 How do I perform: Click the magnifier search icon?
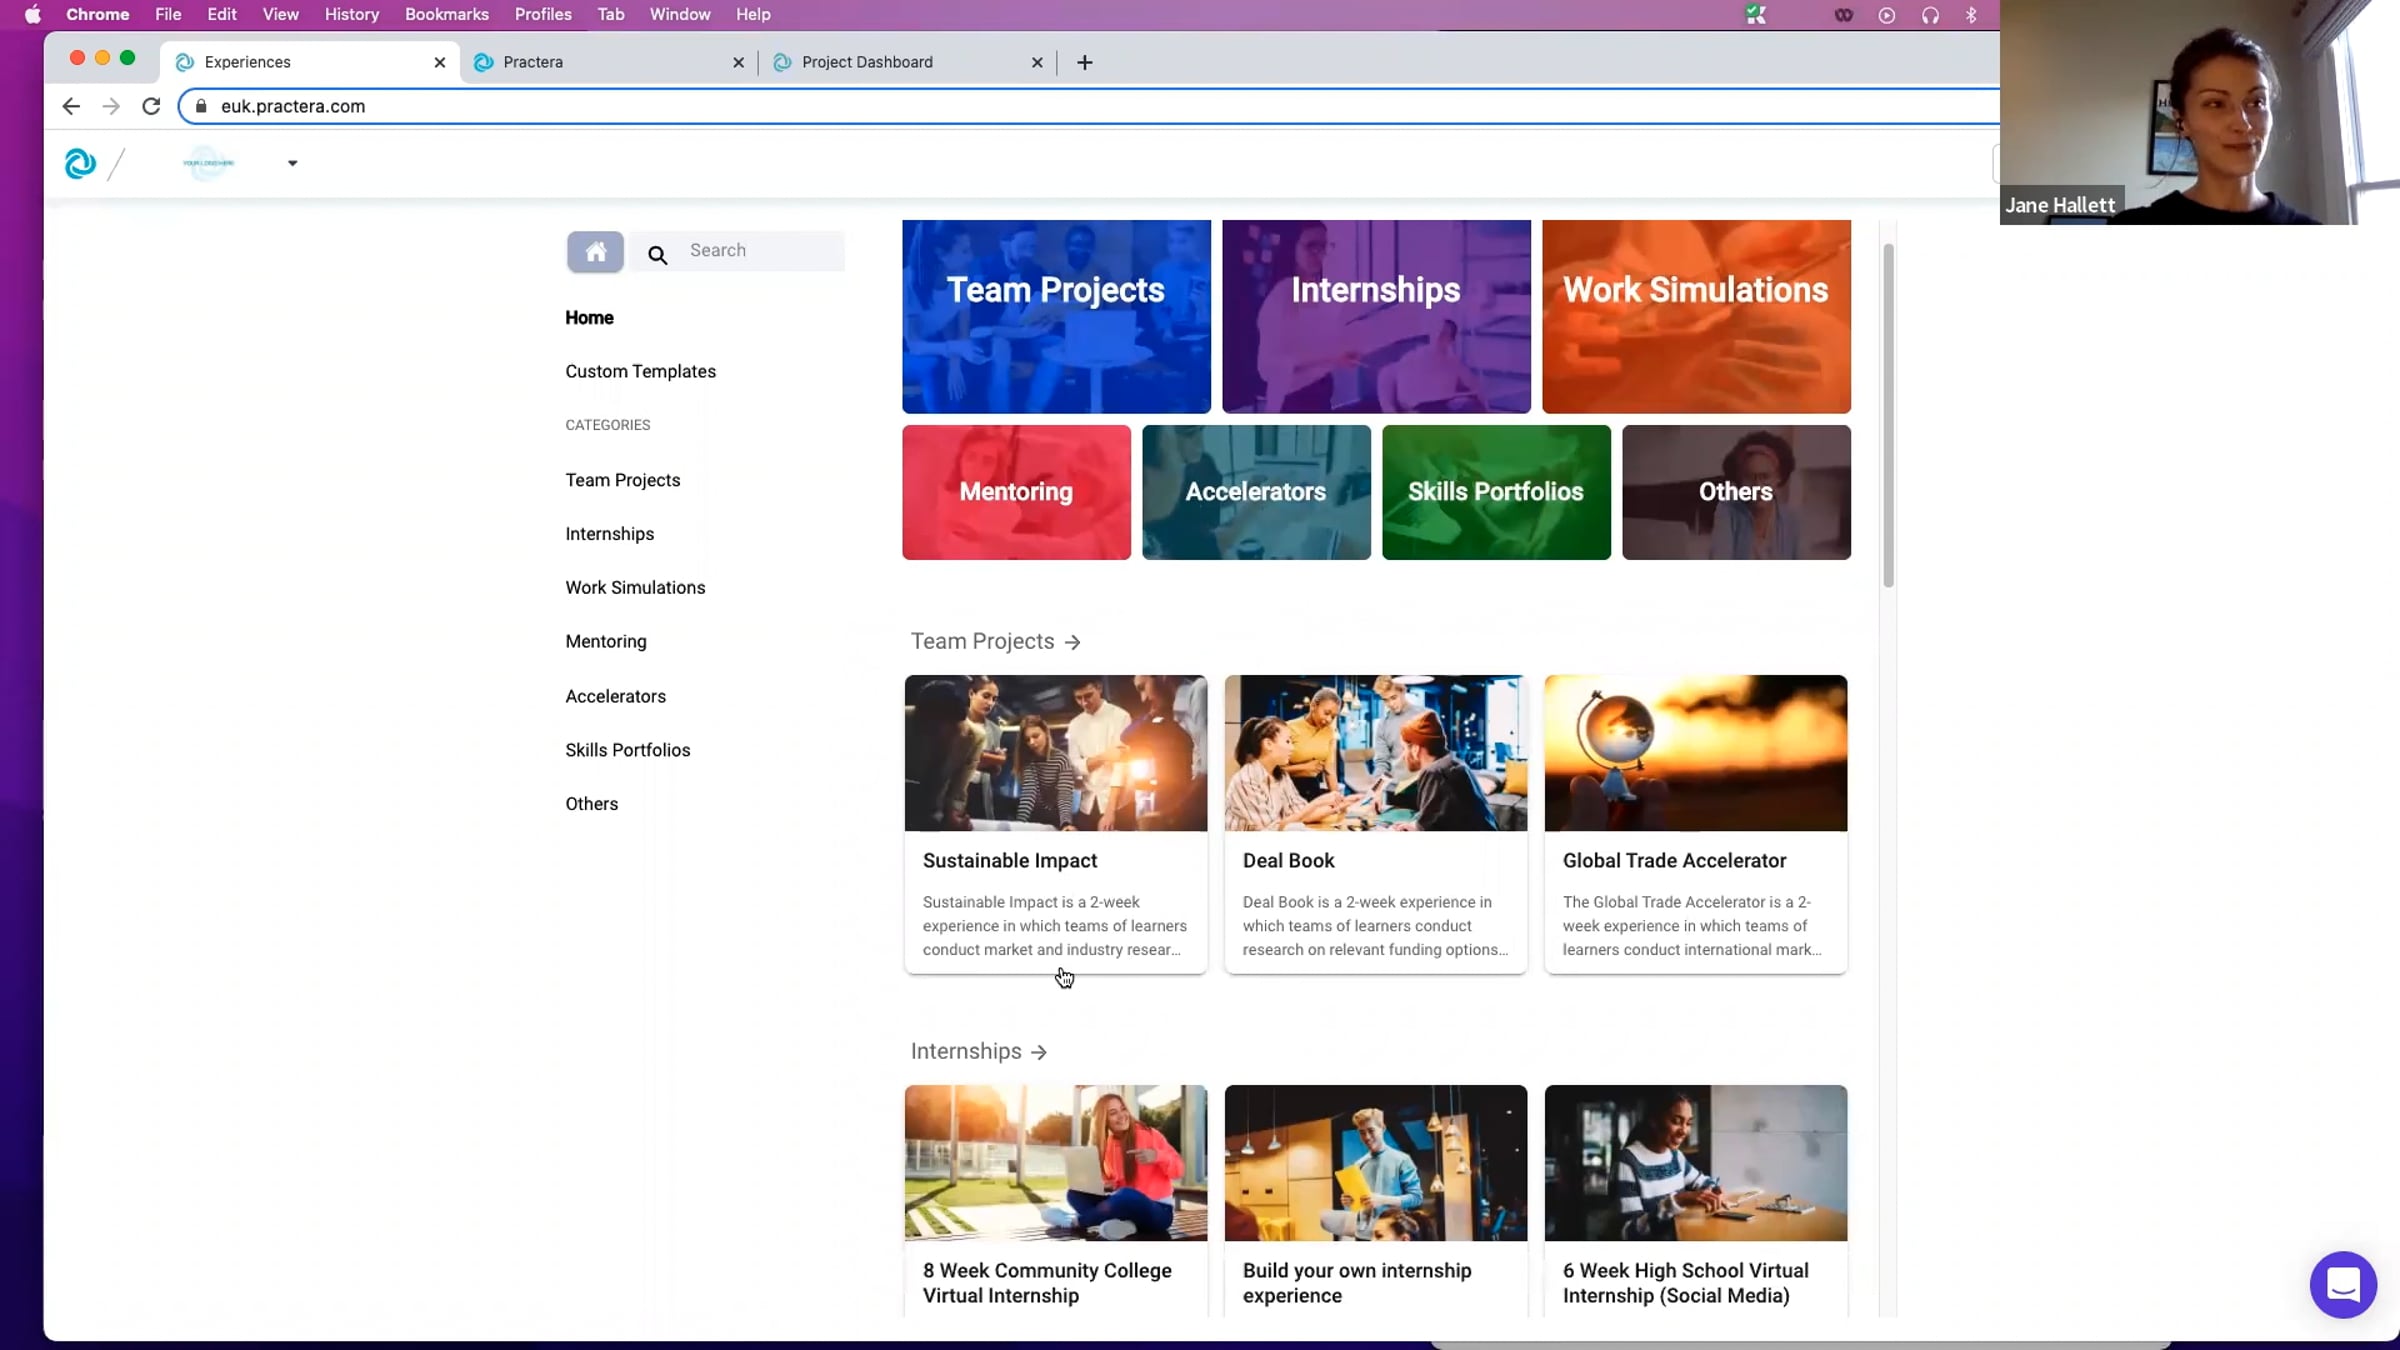(x=657, y=255)
